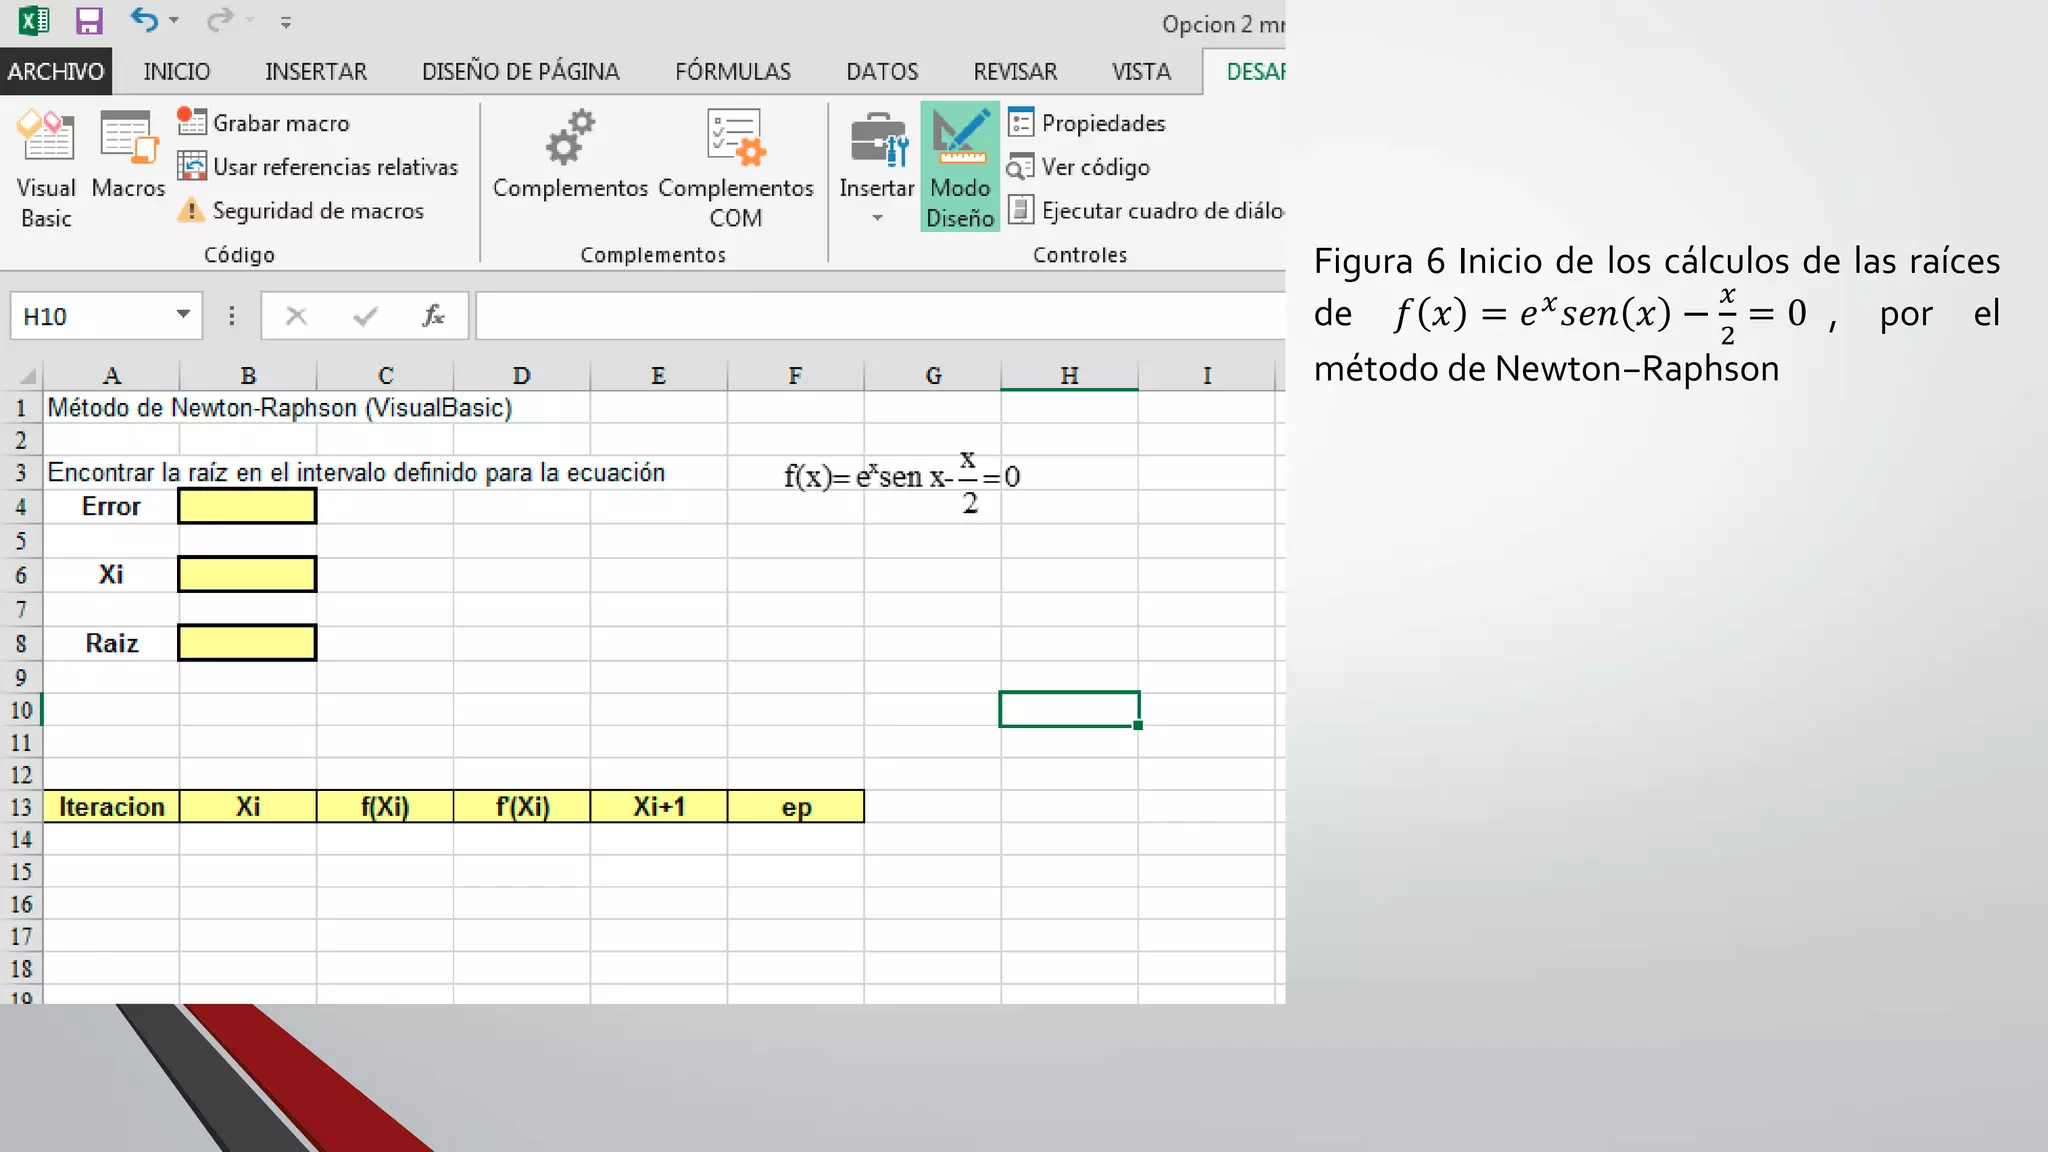Select column B header
2048x1152 pixels.
(248, 376)
